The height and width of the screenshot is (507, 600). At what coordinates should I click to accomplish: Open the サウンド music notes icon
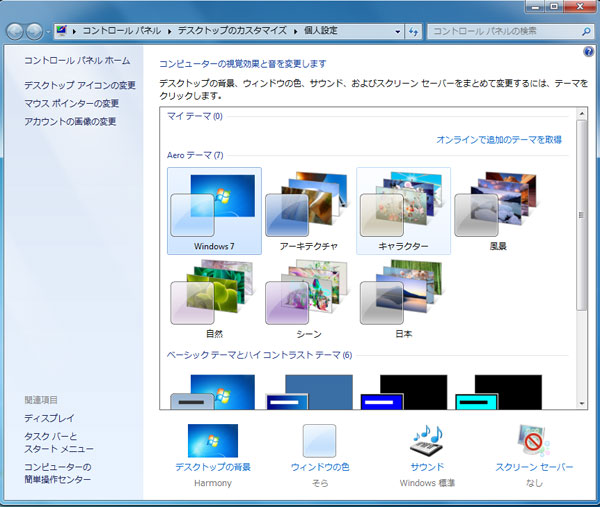pyautogui.click(x=427, y=440)
